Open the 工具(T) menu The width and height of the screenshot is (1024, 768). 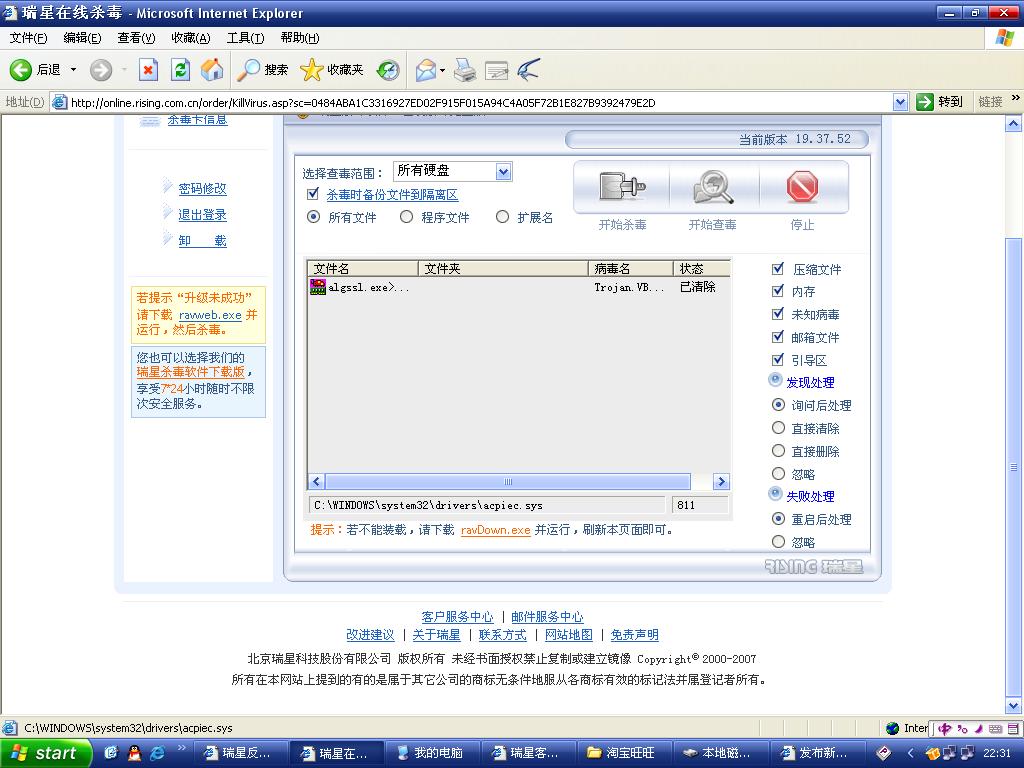[x=246, y=38]
